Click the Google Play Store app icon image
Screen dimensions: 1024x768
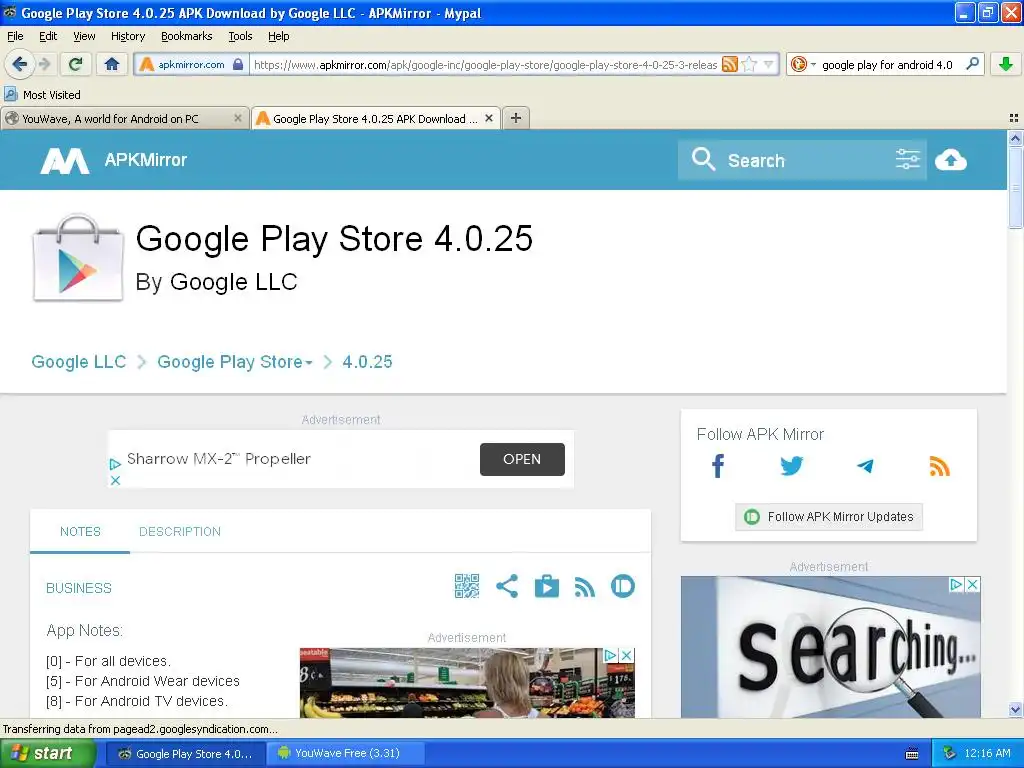(x=78, y=258)
